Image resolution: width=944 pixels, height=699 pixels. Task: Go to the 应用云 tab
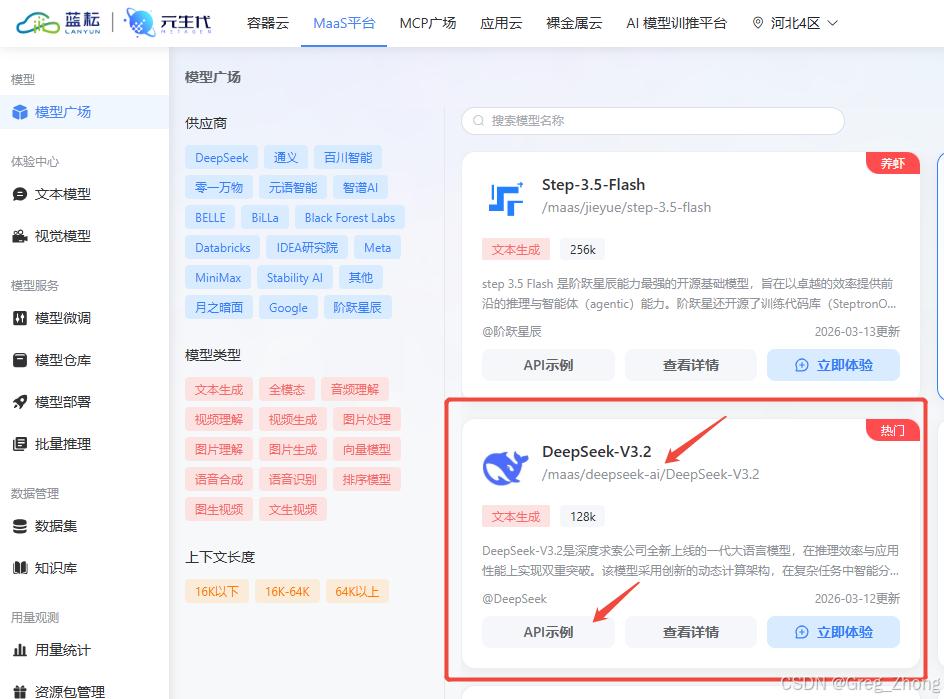click(501, 23)
